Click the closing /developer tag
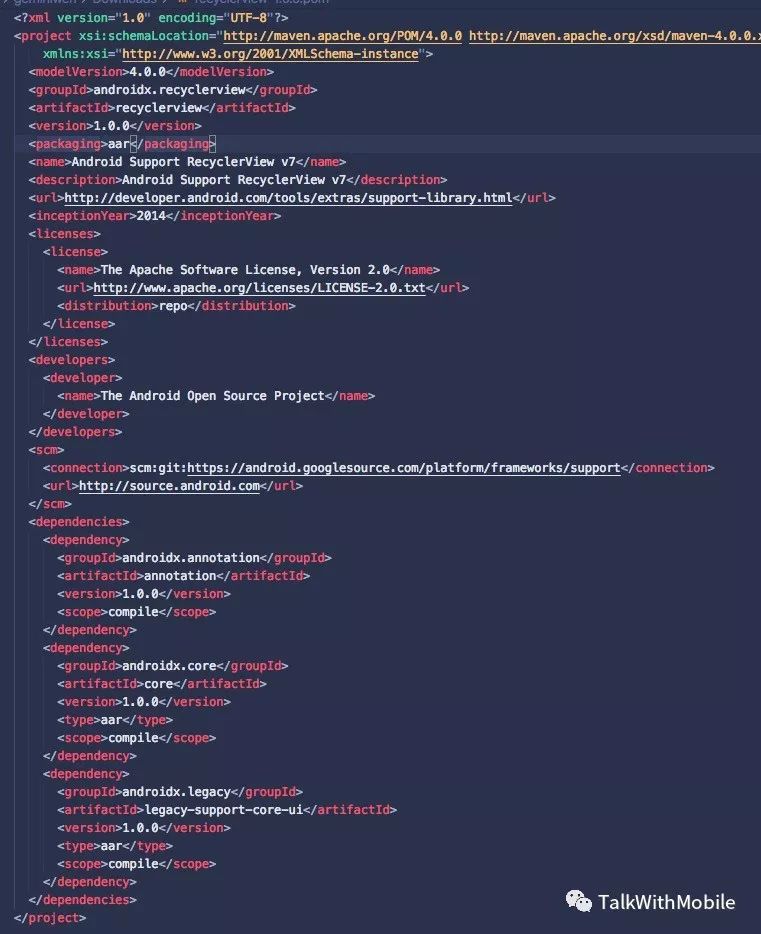The image size is (761, 934). tap(86, 414)
